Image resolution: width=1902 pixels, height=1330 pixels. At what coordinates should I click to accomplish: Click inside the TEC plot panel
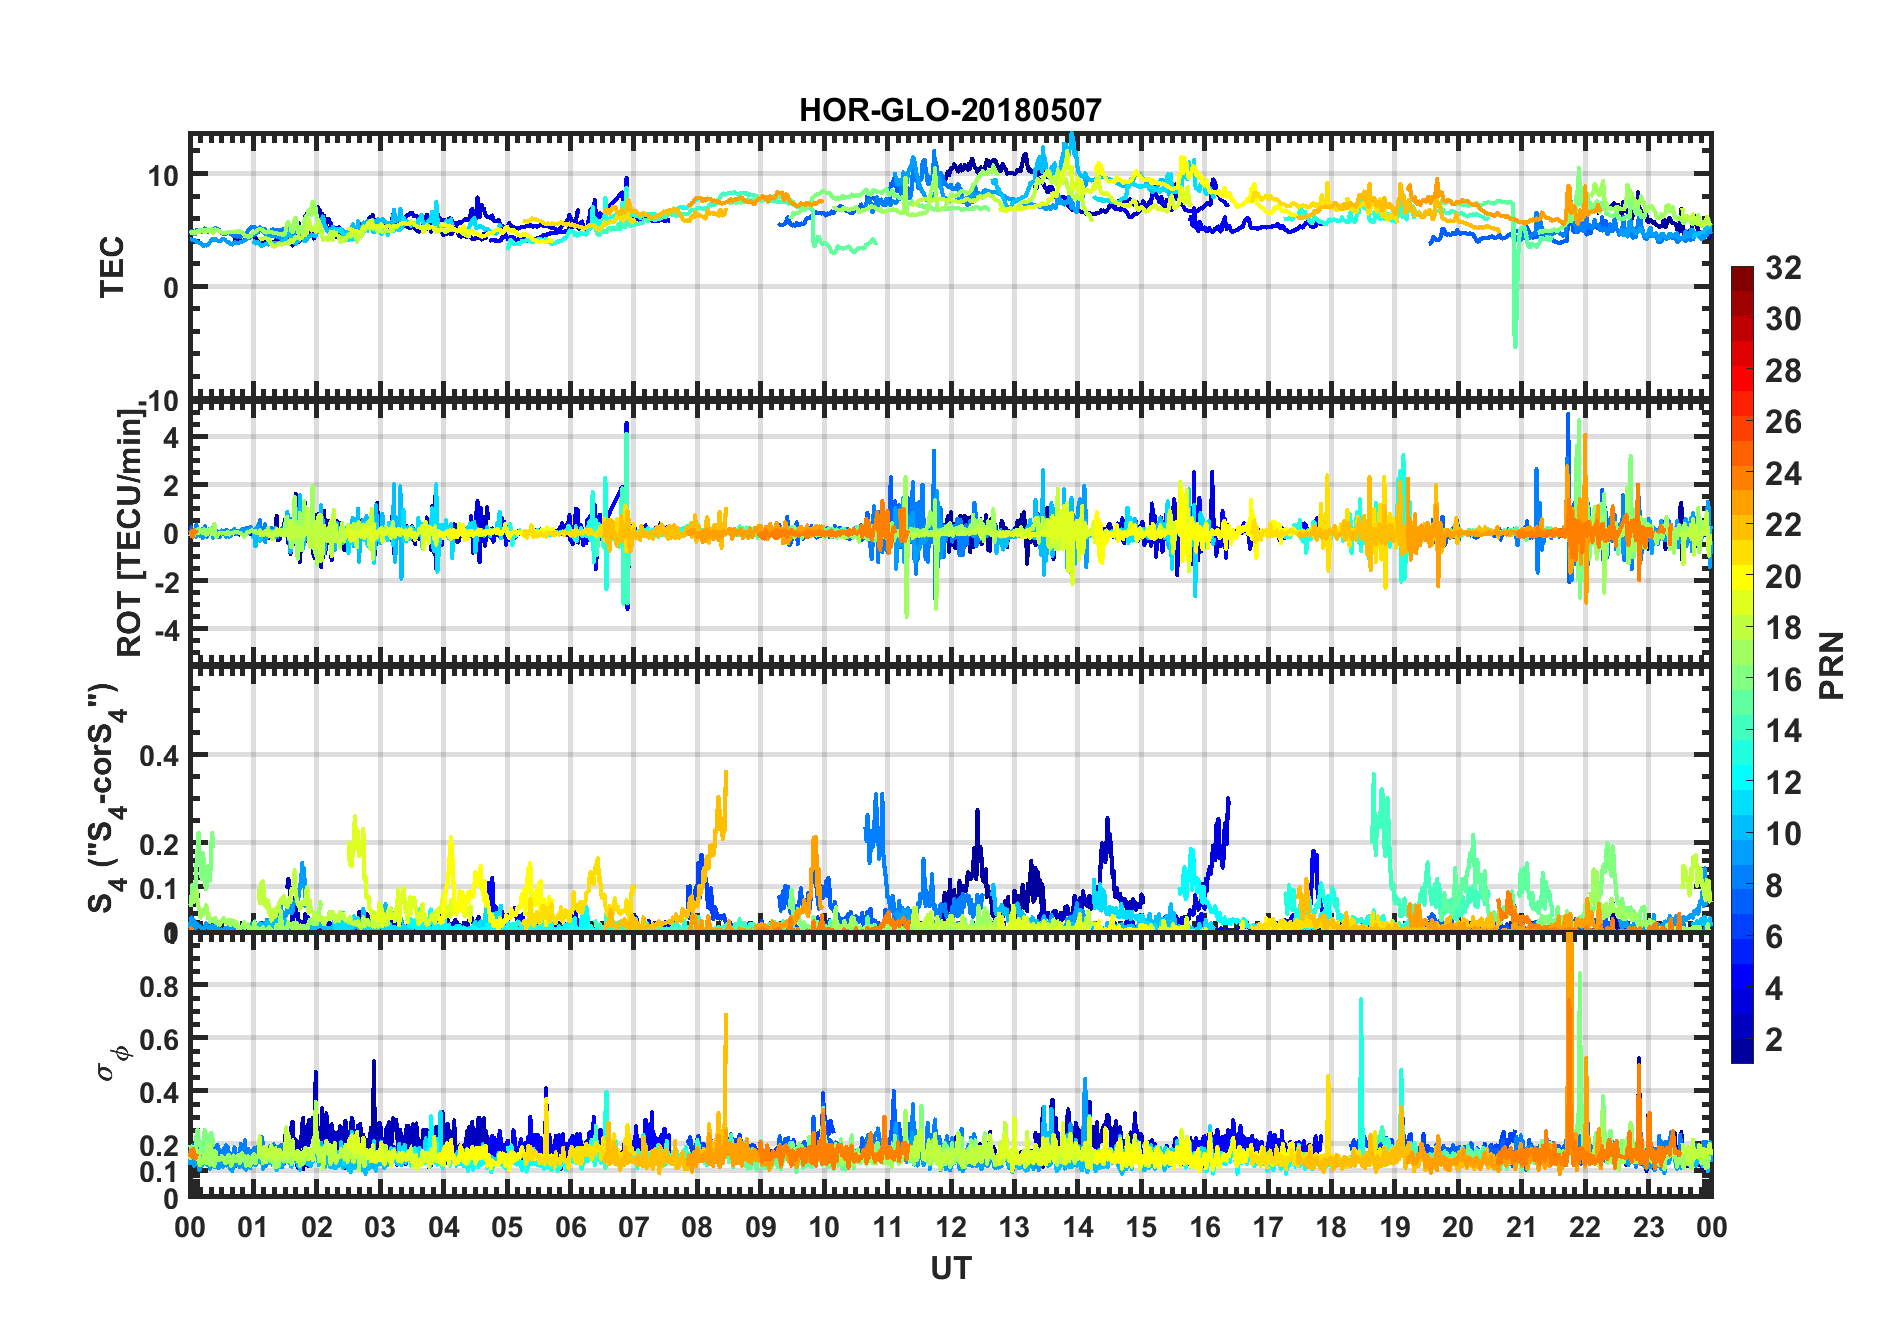tap(950, 266)
